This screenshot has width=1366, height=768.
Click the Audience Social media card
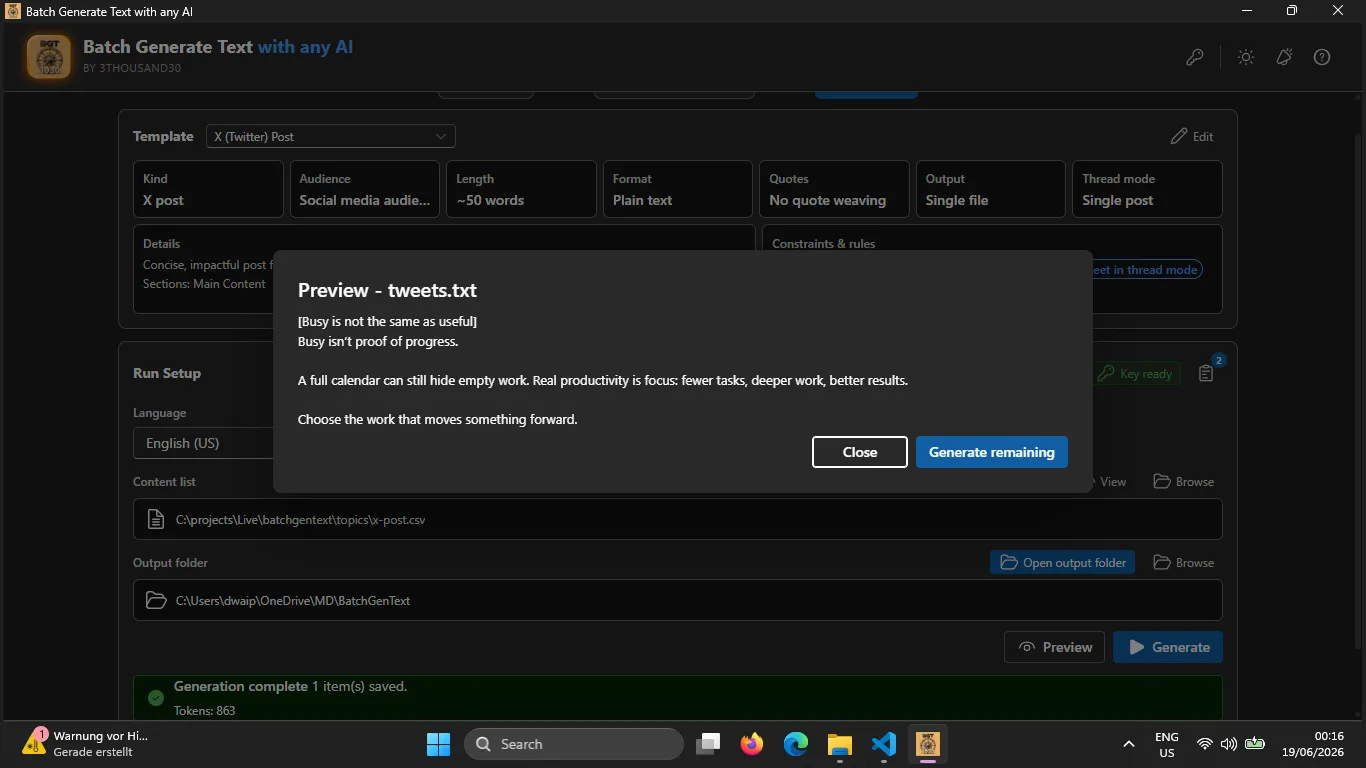[x=365, y=189]
